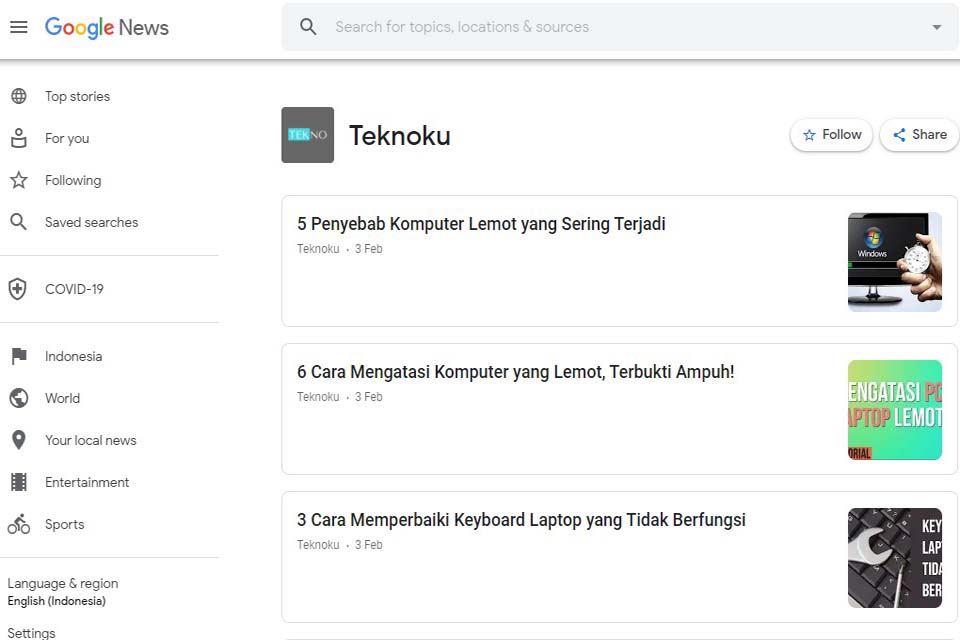Screen dimensions: 960x640
Task: Open Saved searches in the sidebar
Action: [91, 222]
